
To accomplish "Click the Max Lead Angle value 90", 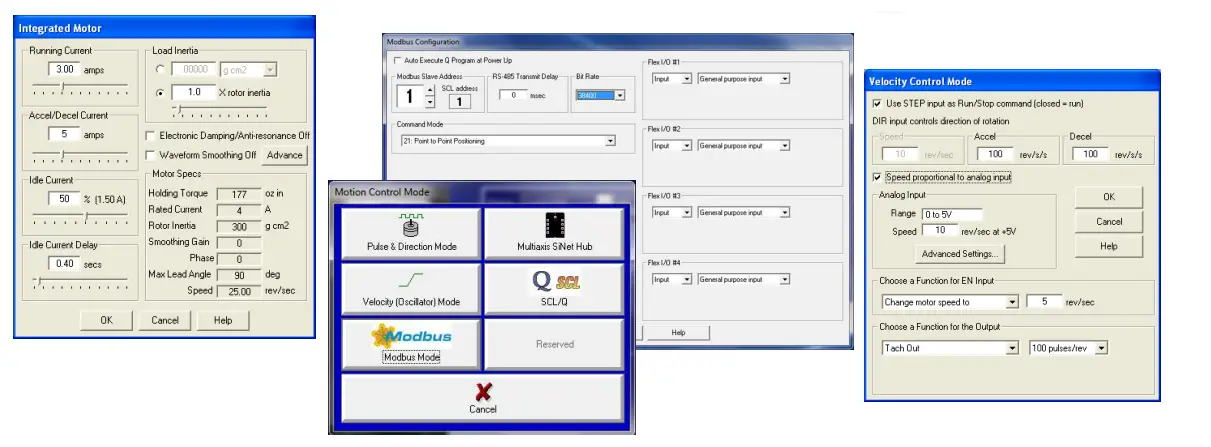I will point(238,274).
